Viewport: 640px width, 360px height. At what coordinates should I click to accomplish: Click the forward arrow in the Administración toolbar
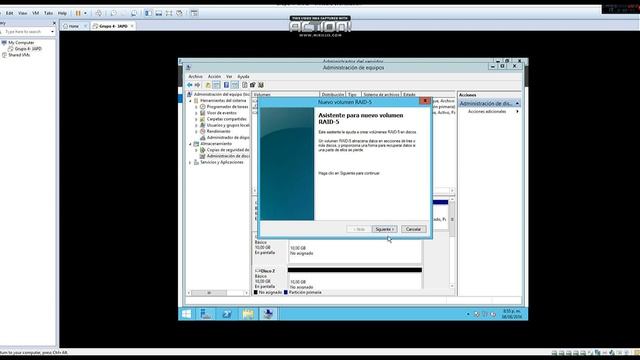198,85
